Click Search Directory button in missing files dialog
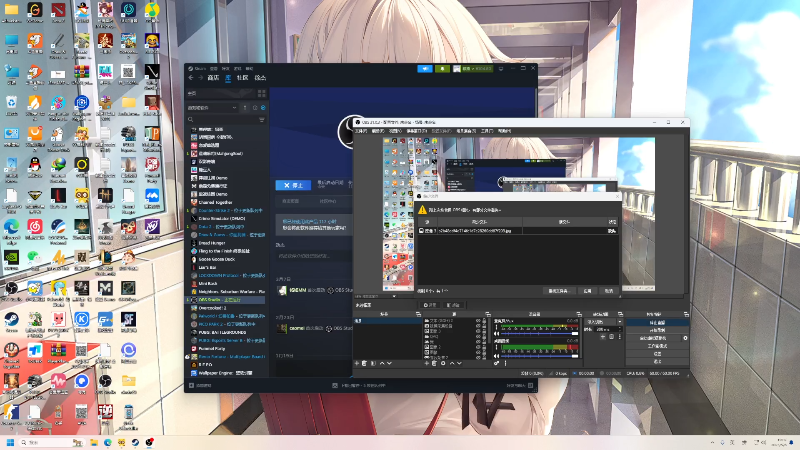800x450 pixels. click(558, 291)
